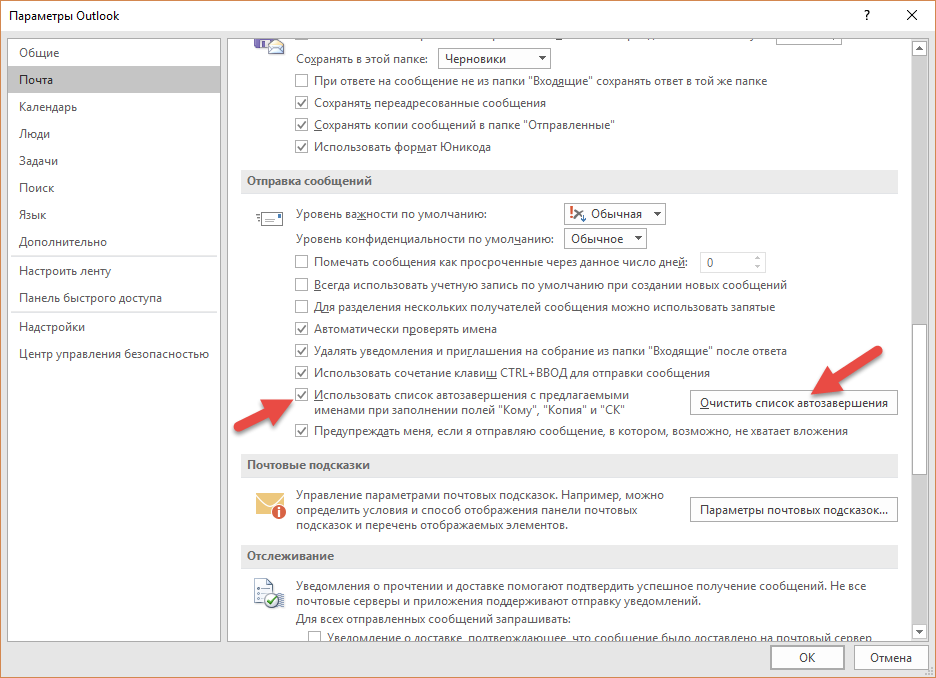Open the Люди settings category
Viewport: 936px width, 678px height.
click(x=114, y=134)
